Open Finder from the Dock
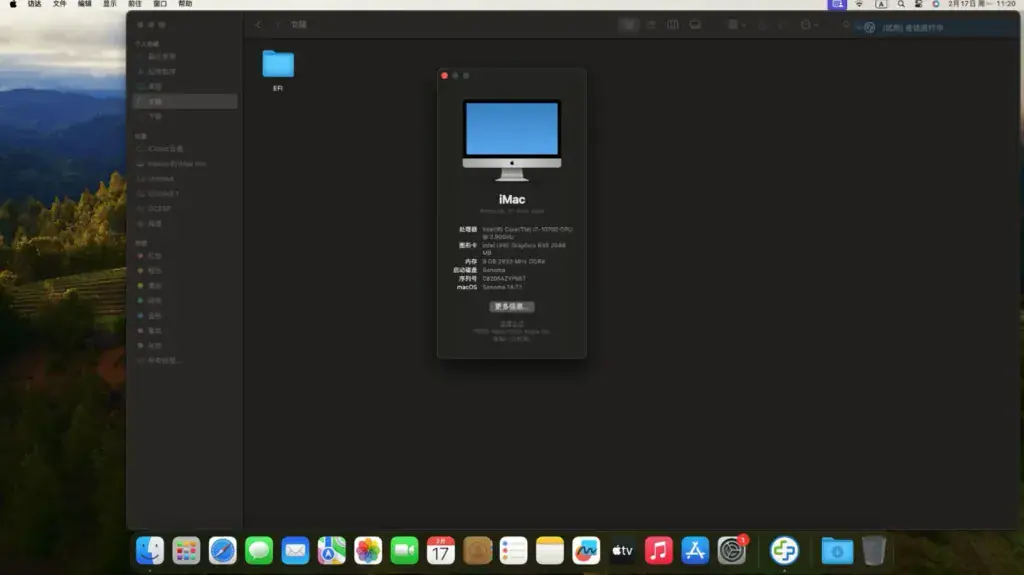Image resolution: width=1024 pixels, height=575 pixels. 150,550
